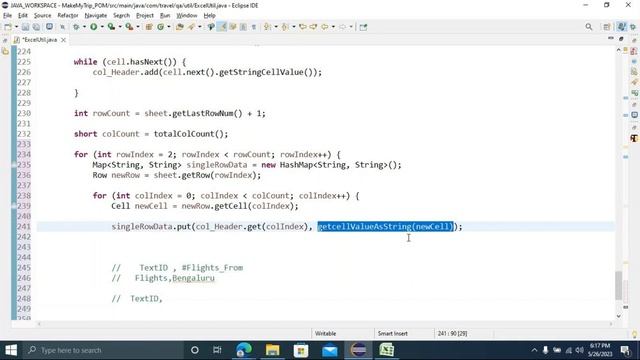640x360 pixels.
Task: Open a Terminal from the toolbar
Action: [49, 27]
